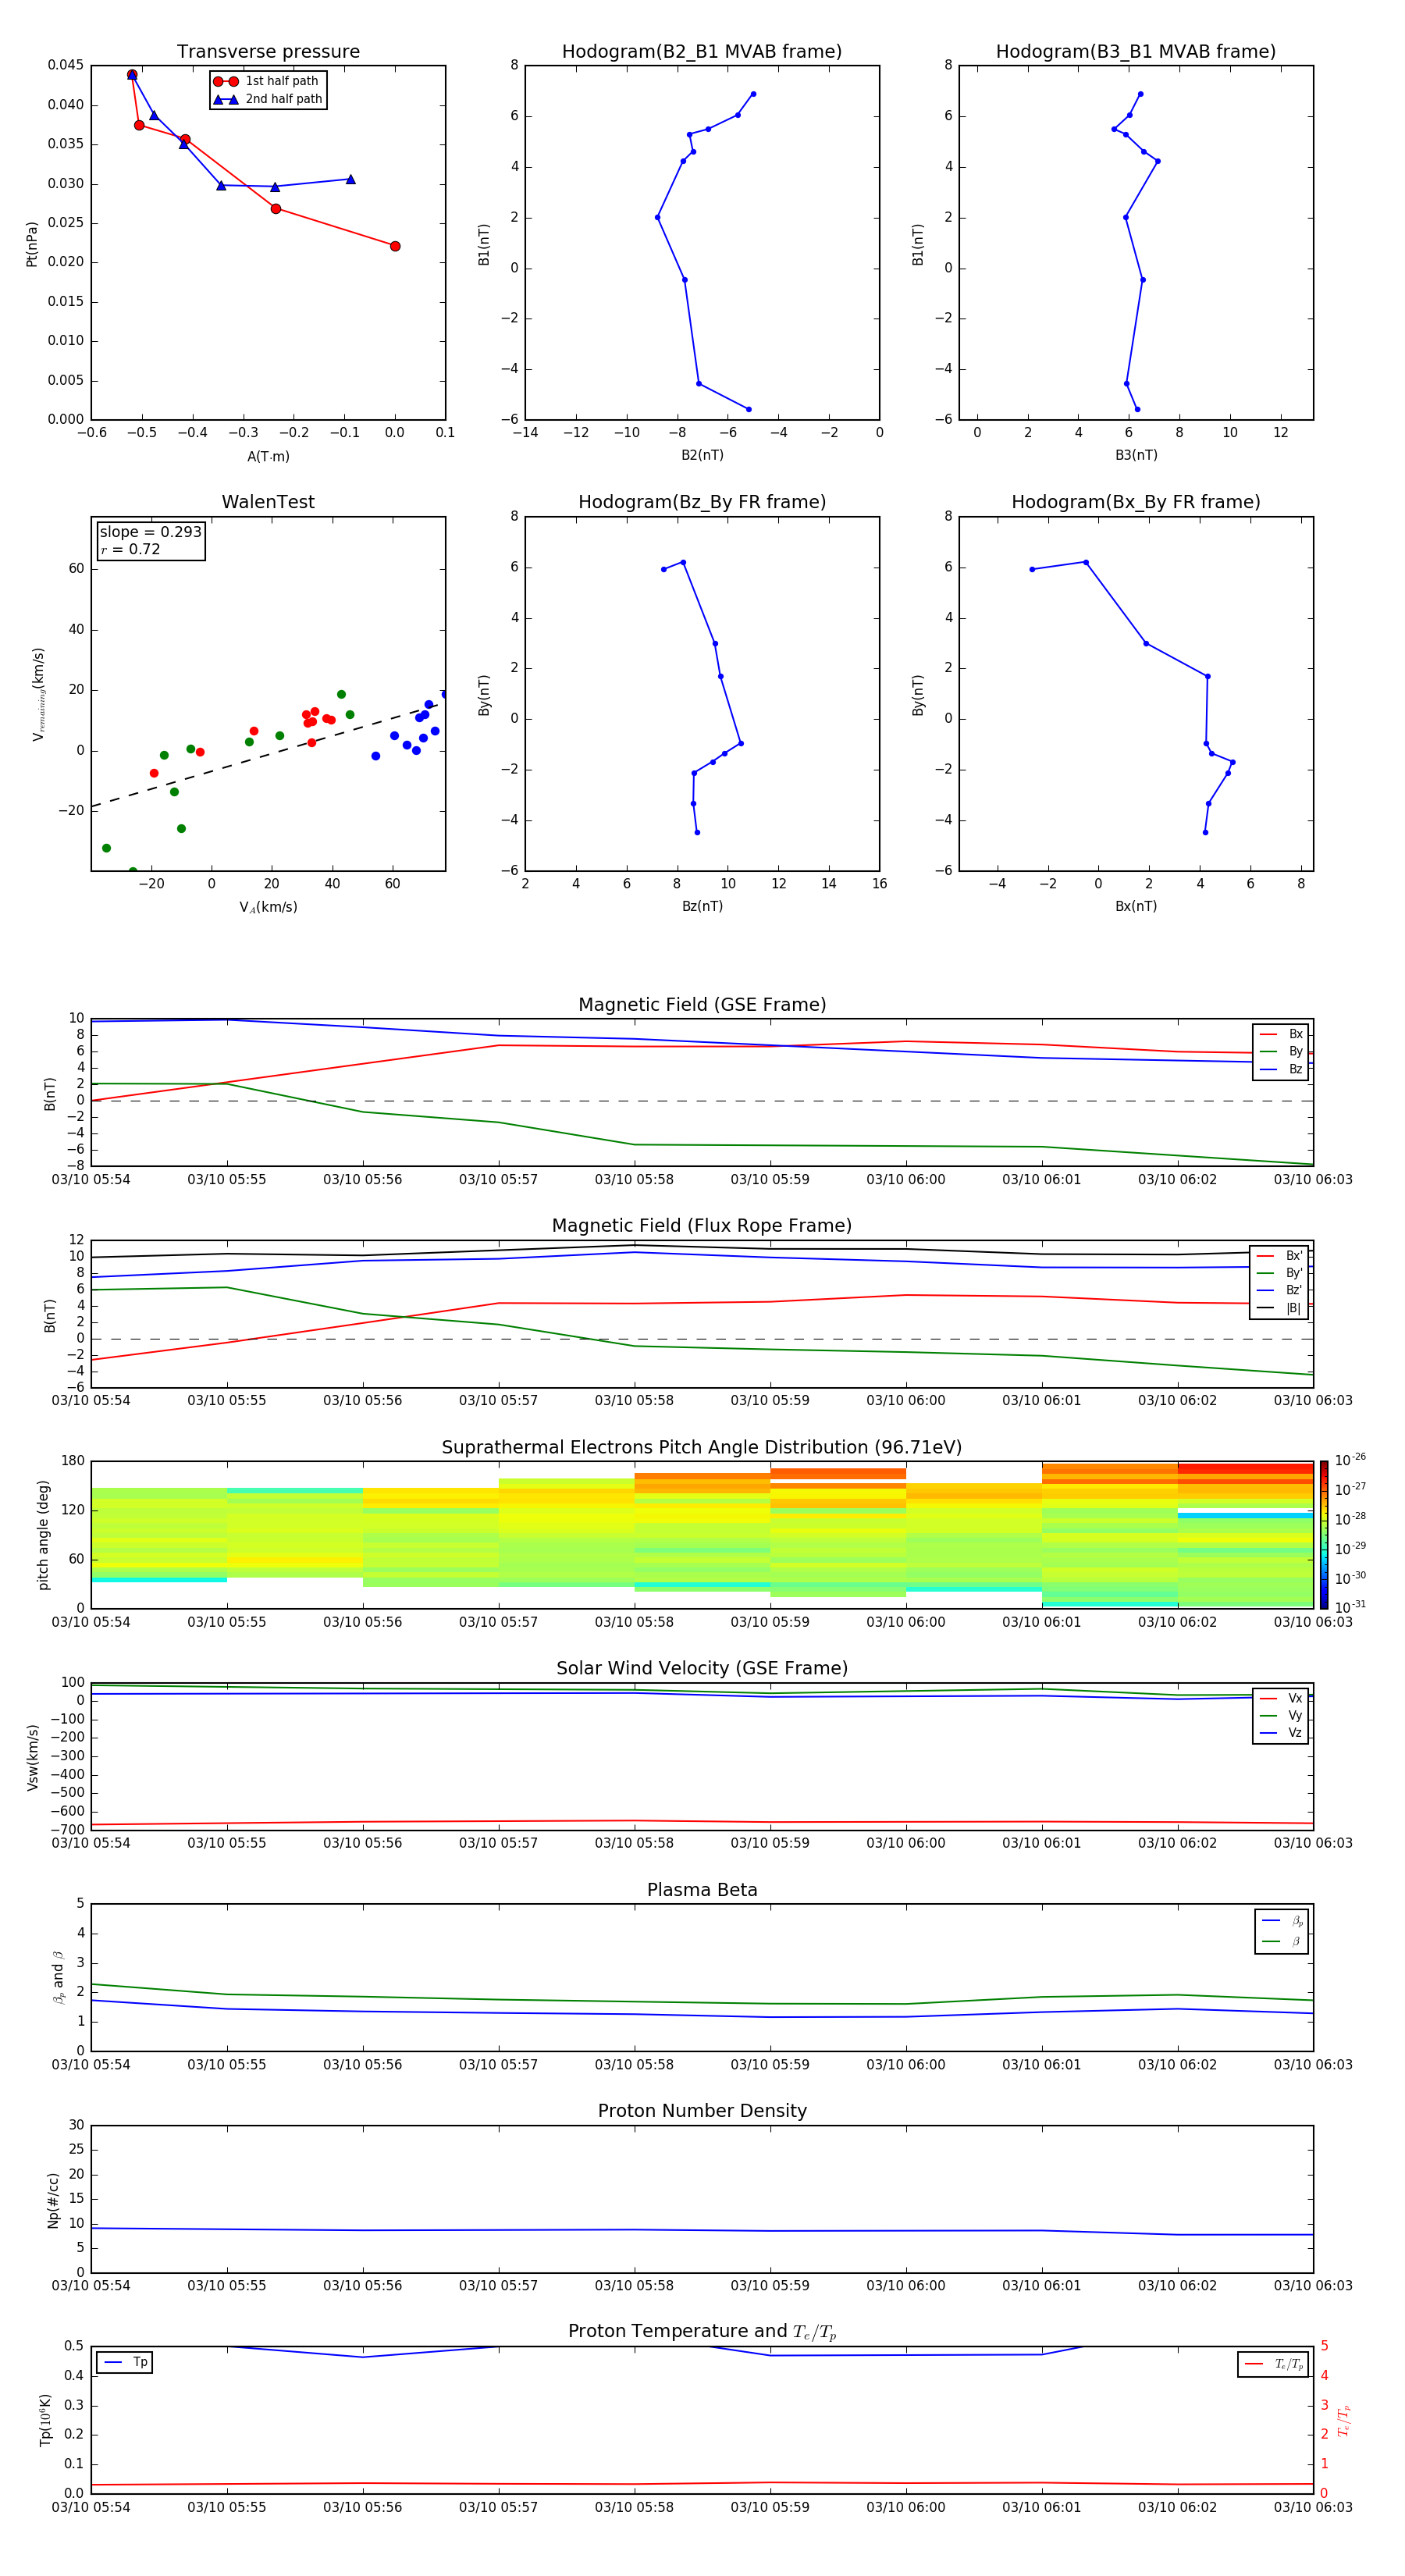The width and height of the screenshot is (1405, 2576).
Task: Select the 'Hodogram(B3_B1 MVAB frame)' title
Action: pyautogui.click(x=1136, y=52)
